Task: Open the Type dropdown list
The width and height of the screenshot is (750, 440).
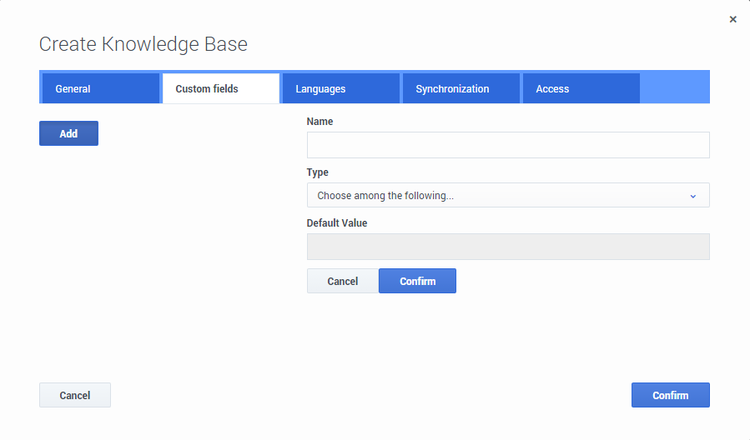Action: point(508,195)
